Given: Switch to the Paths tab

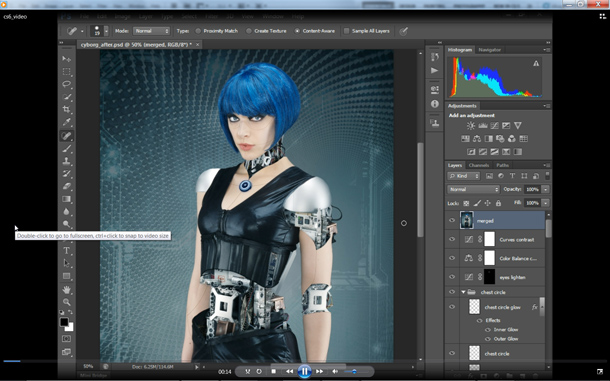Looking at the screenshot, I should tap(502, 165).
